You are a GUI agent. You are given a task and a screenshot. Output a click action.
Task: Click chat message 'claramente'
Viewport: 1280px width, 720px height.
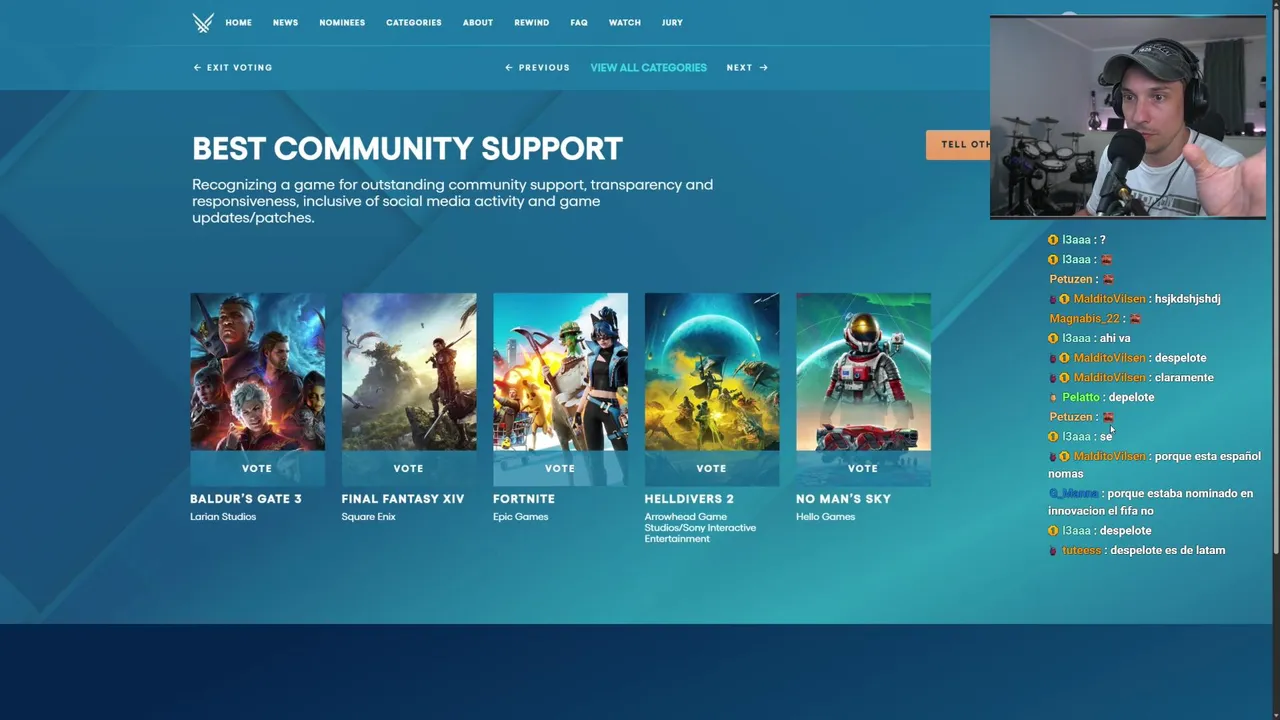[x=1184, y=377]
